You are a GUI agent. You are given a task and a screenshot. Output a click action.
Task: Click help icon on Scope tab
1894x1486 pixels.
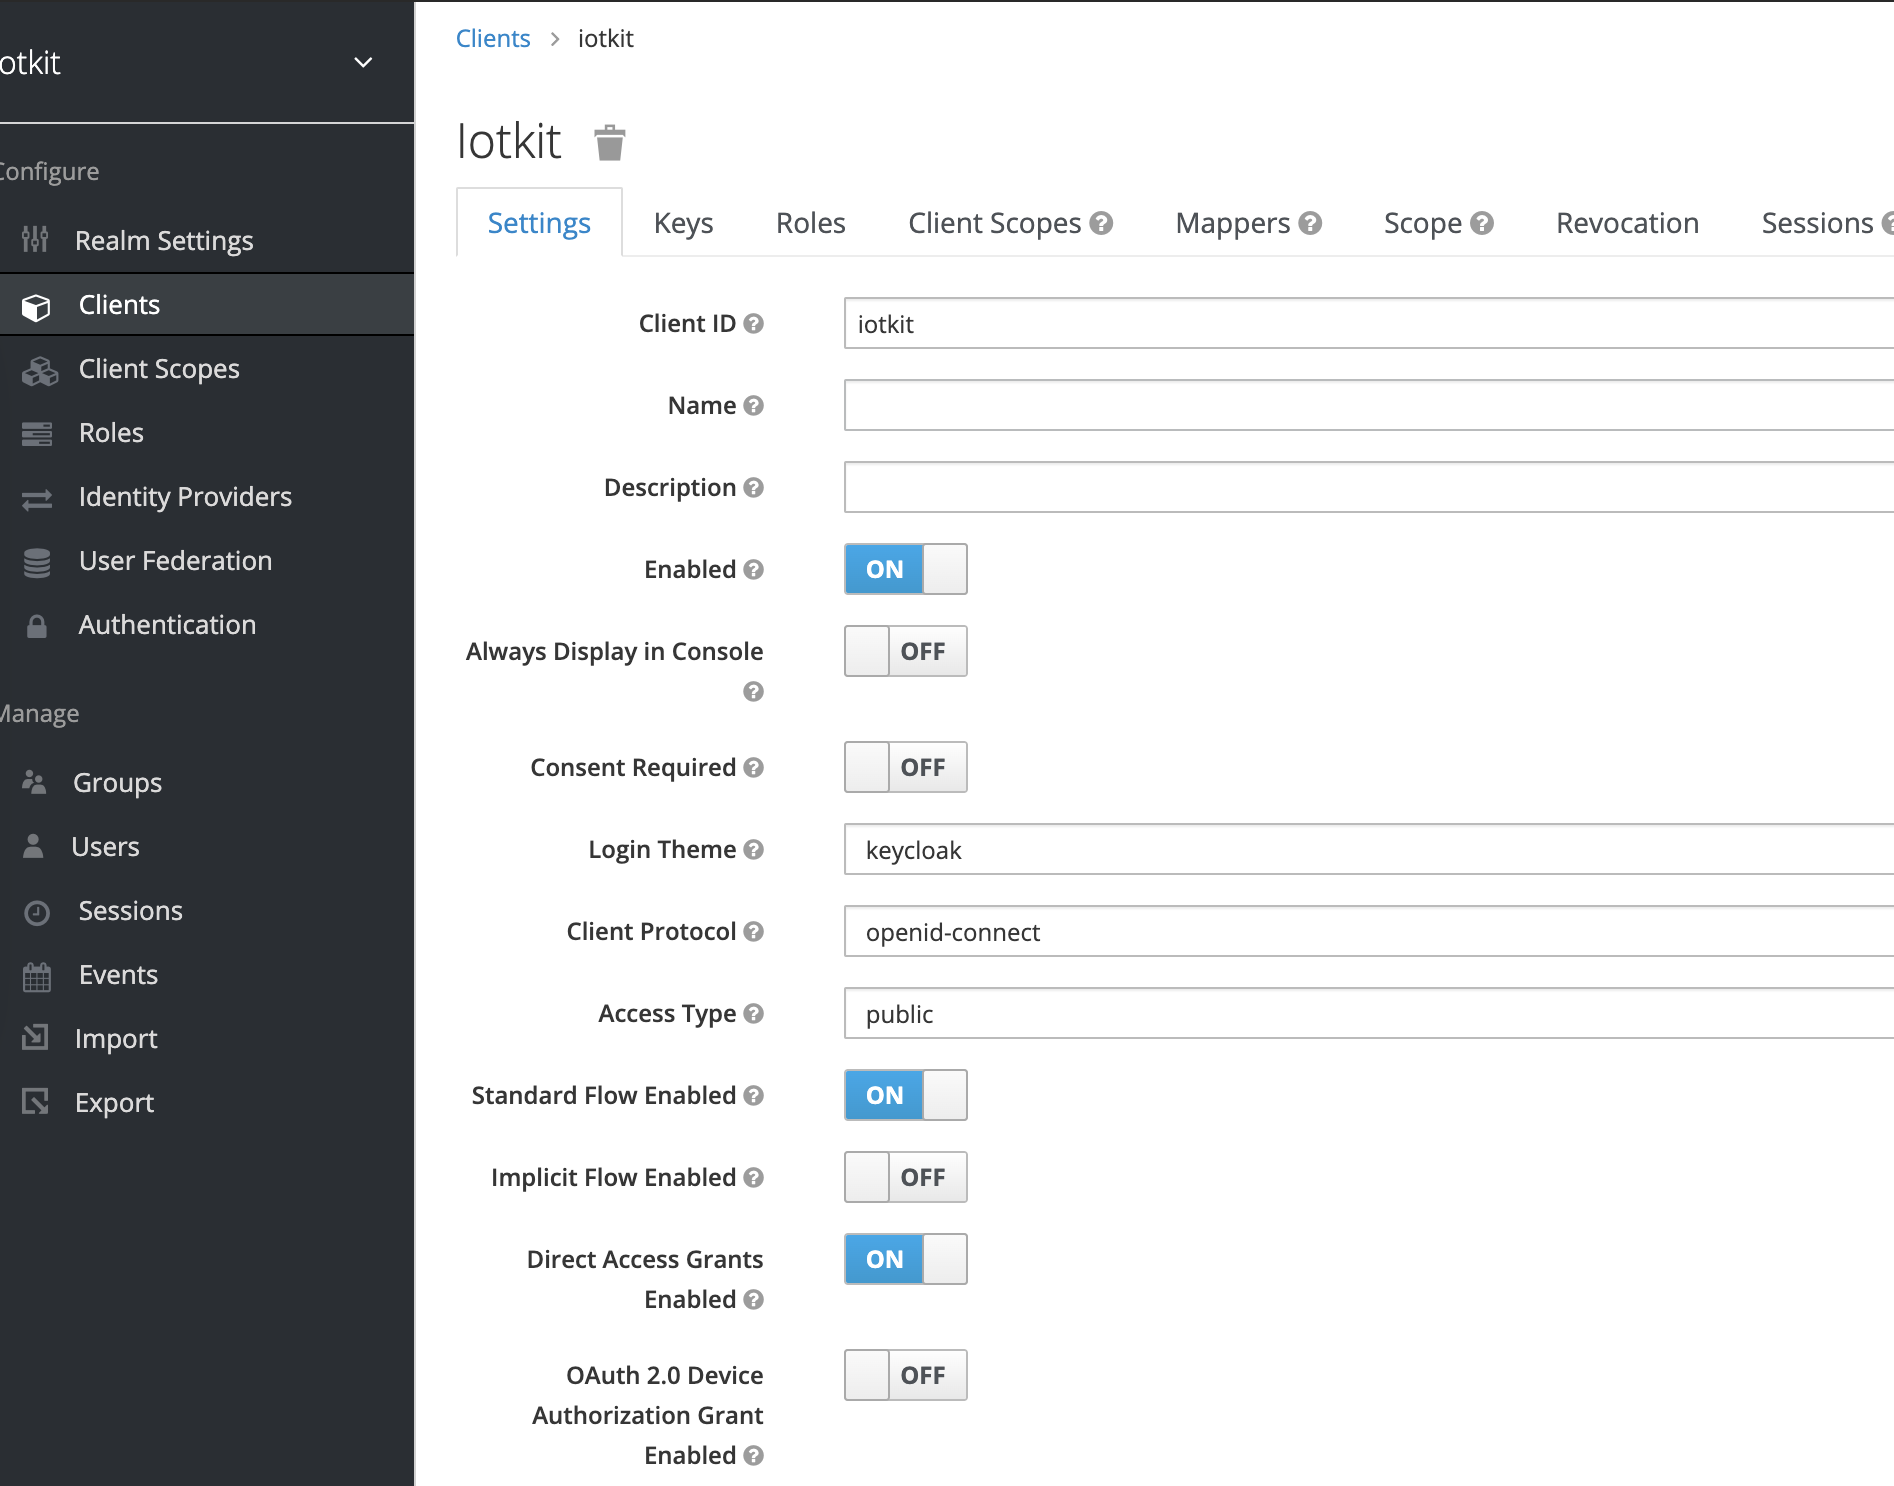click(x=1482, y=223)
